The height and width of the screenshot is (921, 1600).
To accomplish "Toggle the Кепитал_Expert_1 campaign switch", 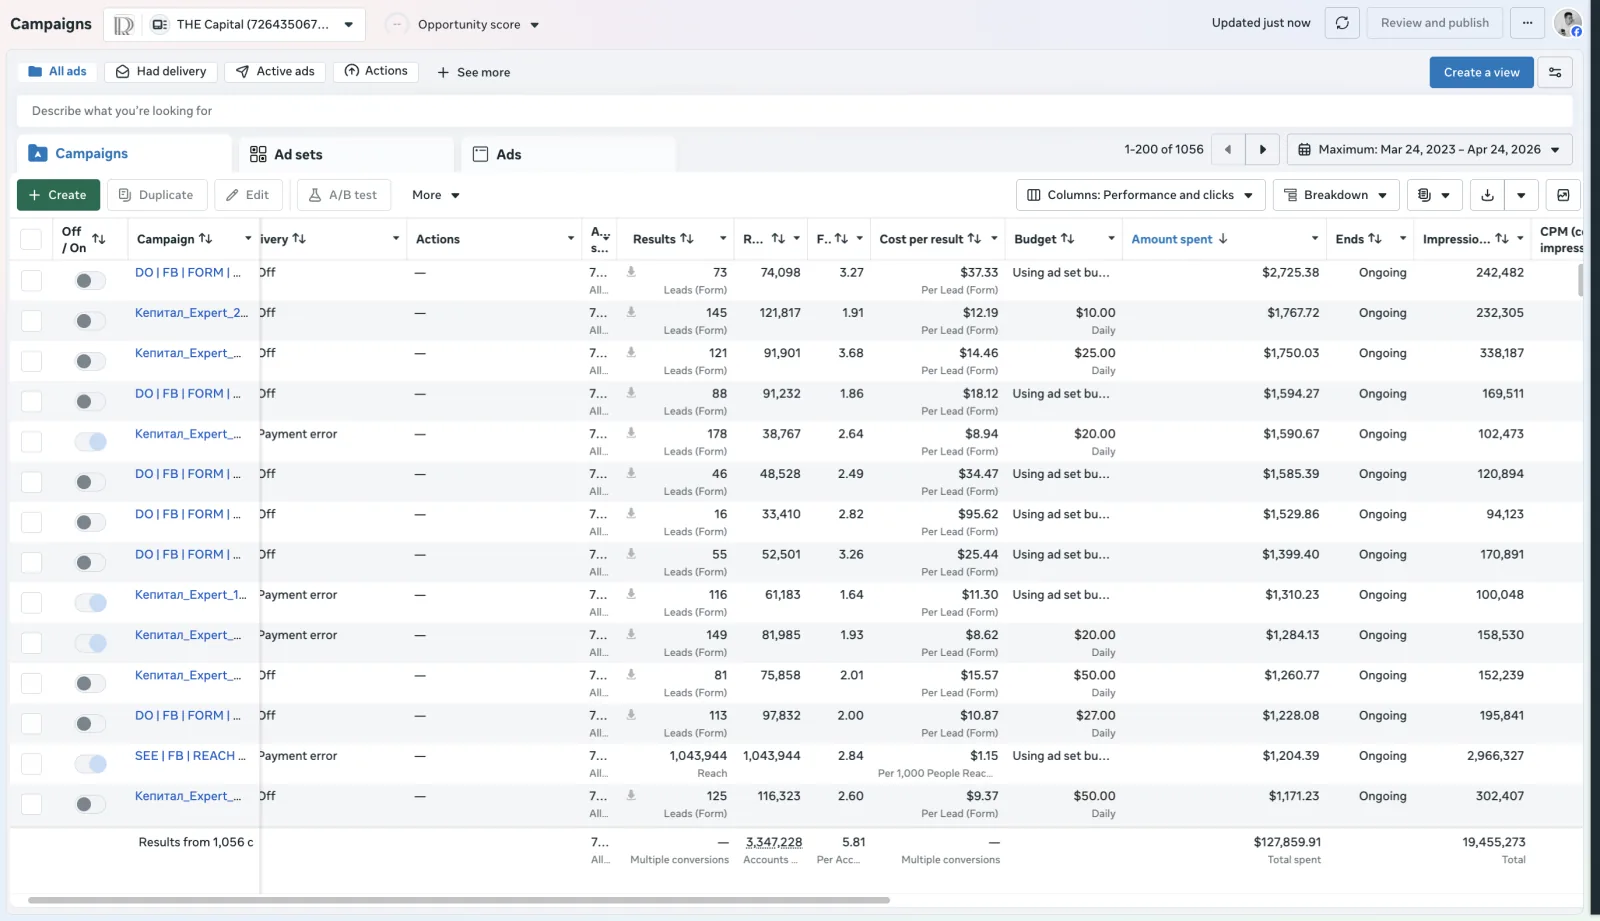I will point(90,603).
